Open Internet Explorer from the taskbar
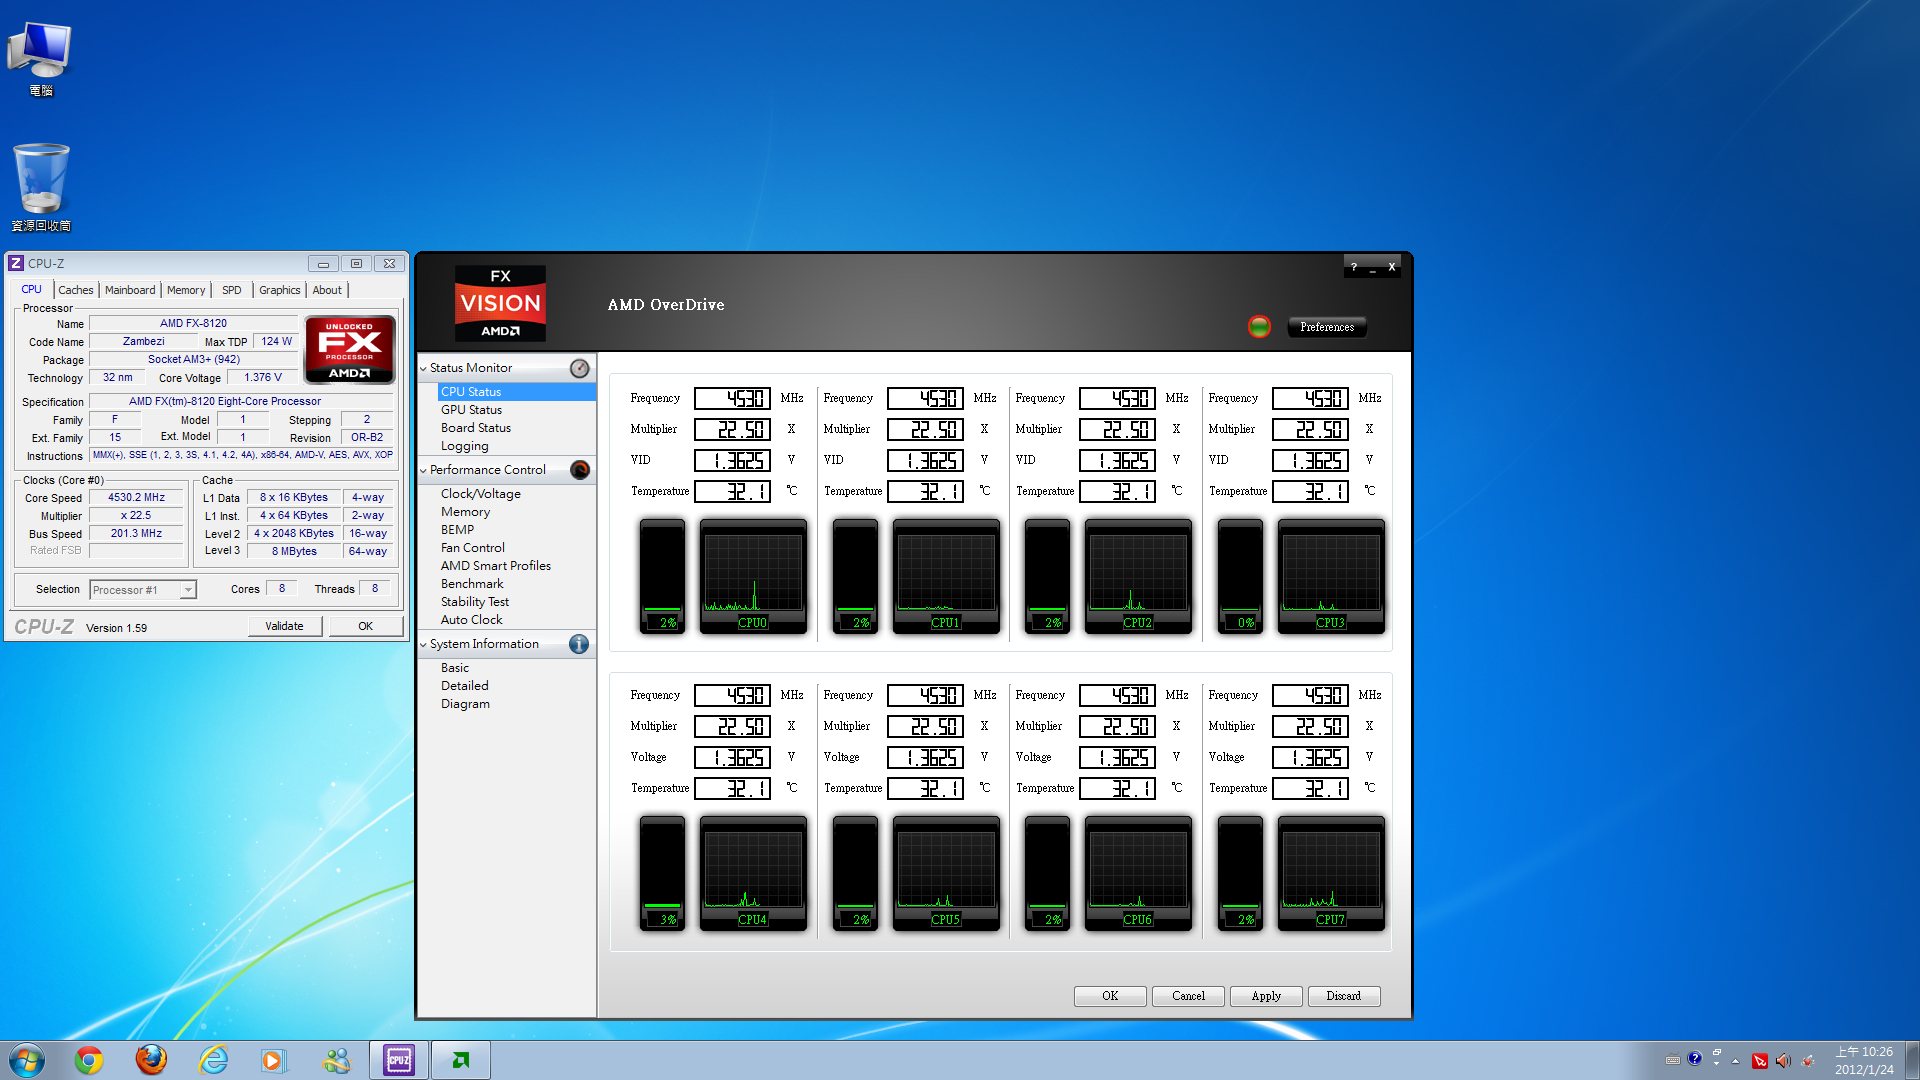Image resolution: width=1920 pixels, height=1080 pixels. pos(213,1060)
